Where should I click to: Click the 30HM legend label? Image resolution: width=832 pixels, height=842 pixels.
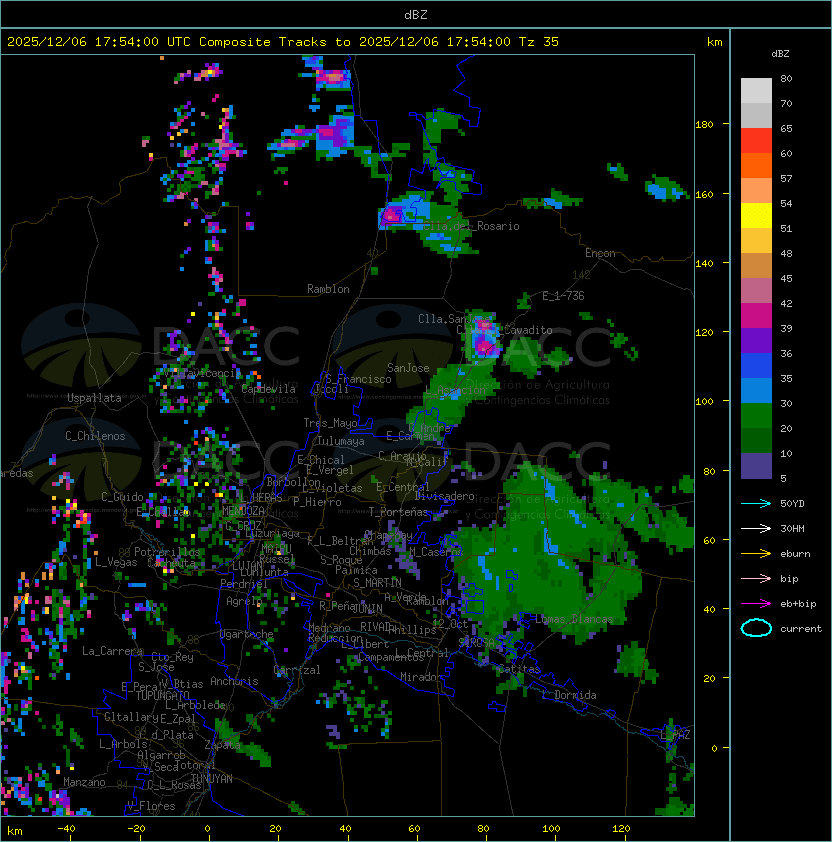(792, 528)
